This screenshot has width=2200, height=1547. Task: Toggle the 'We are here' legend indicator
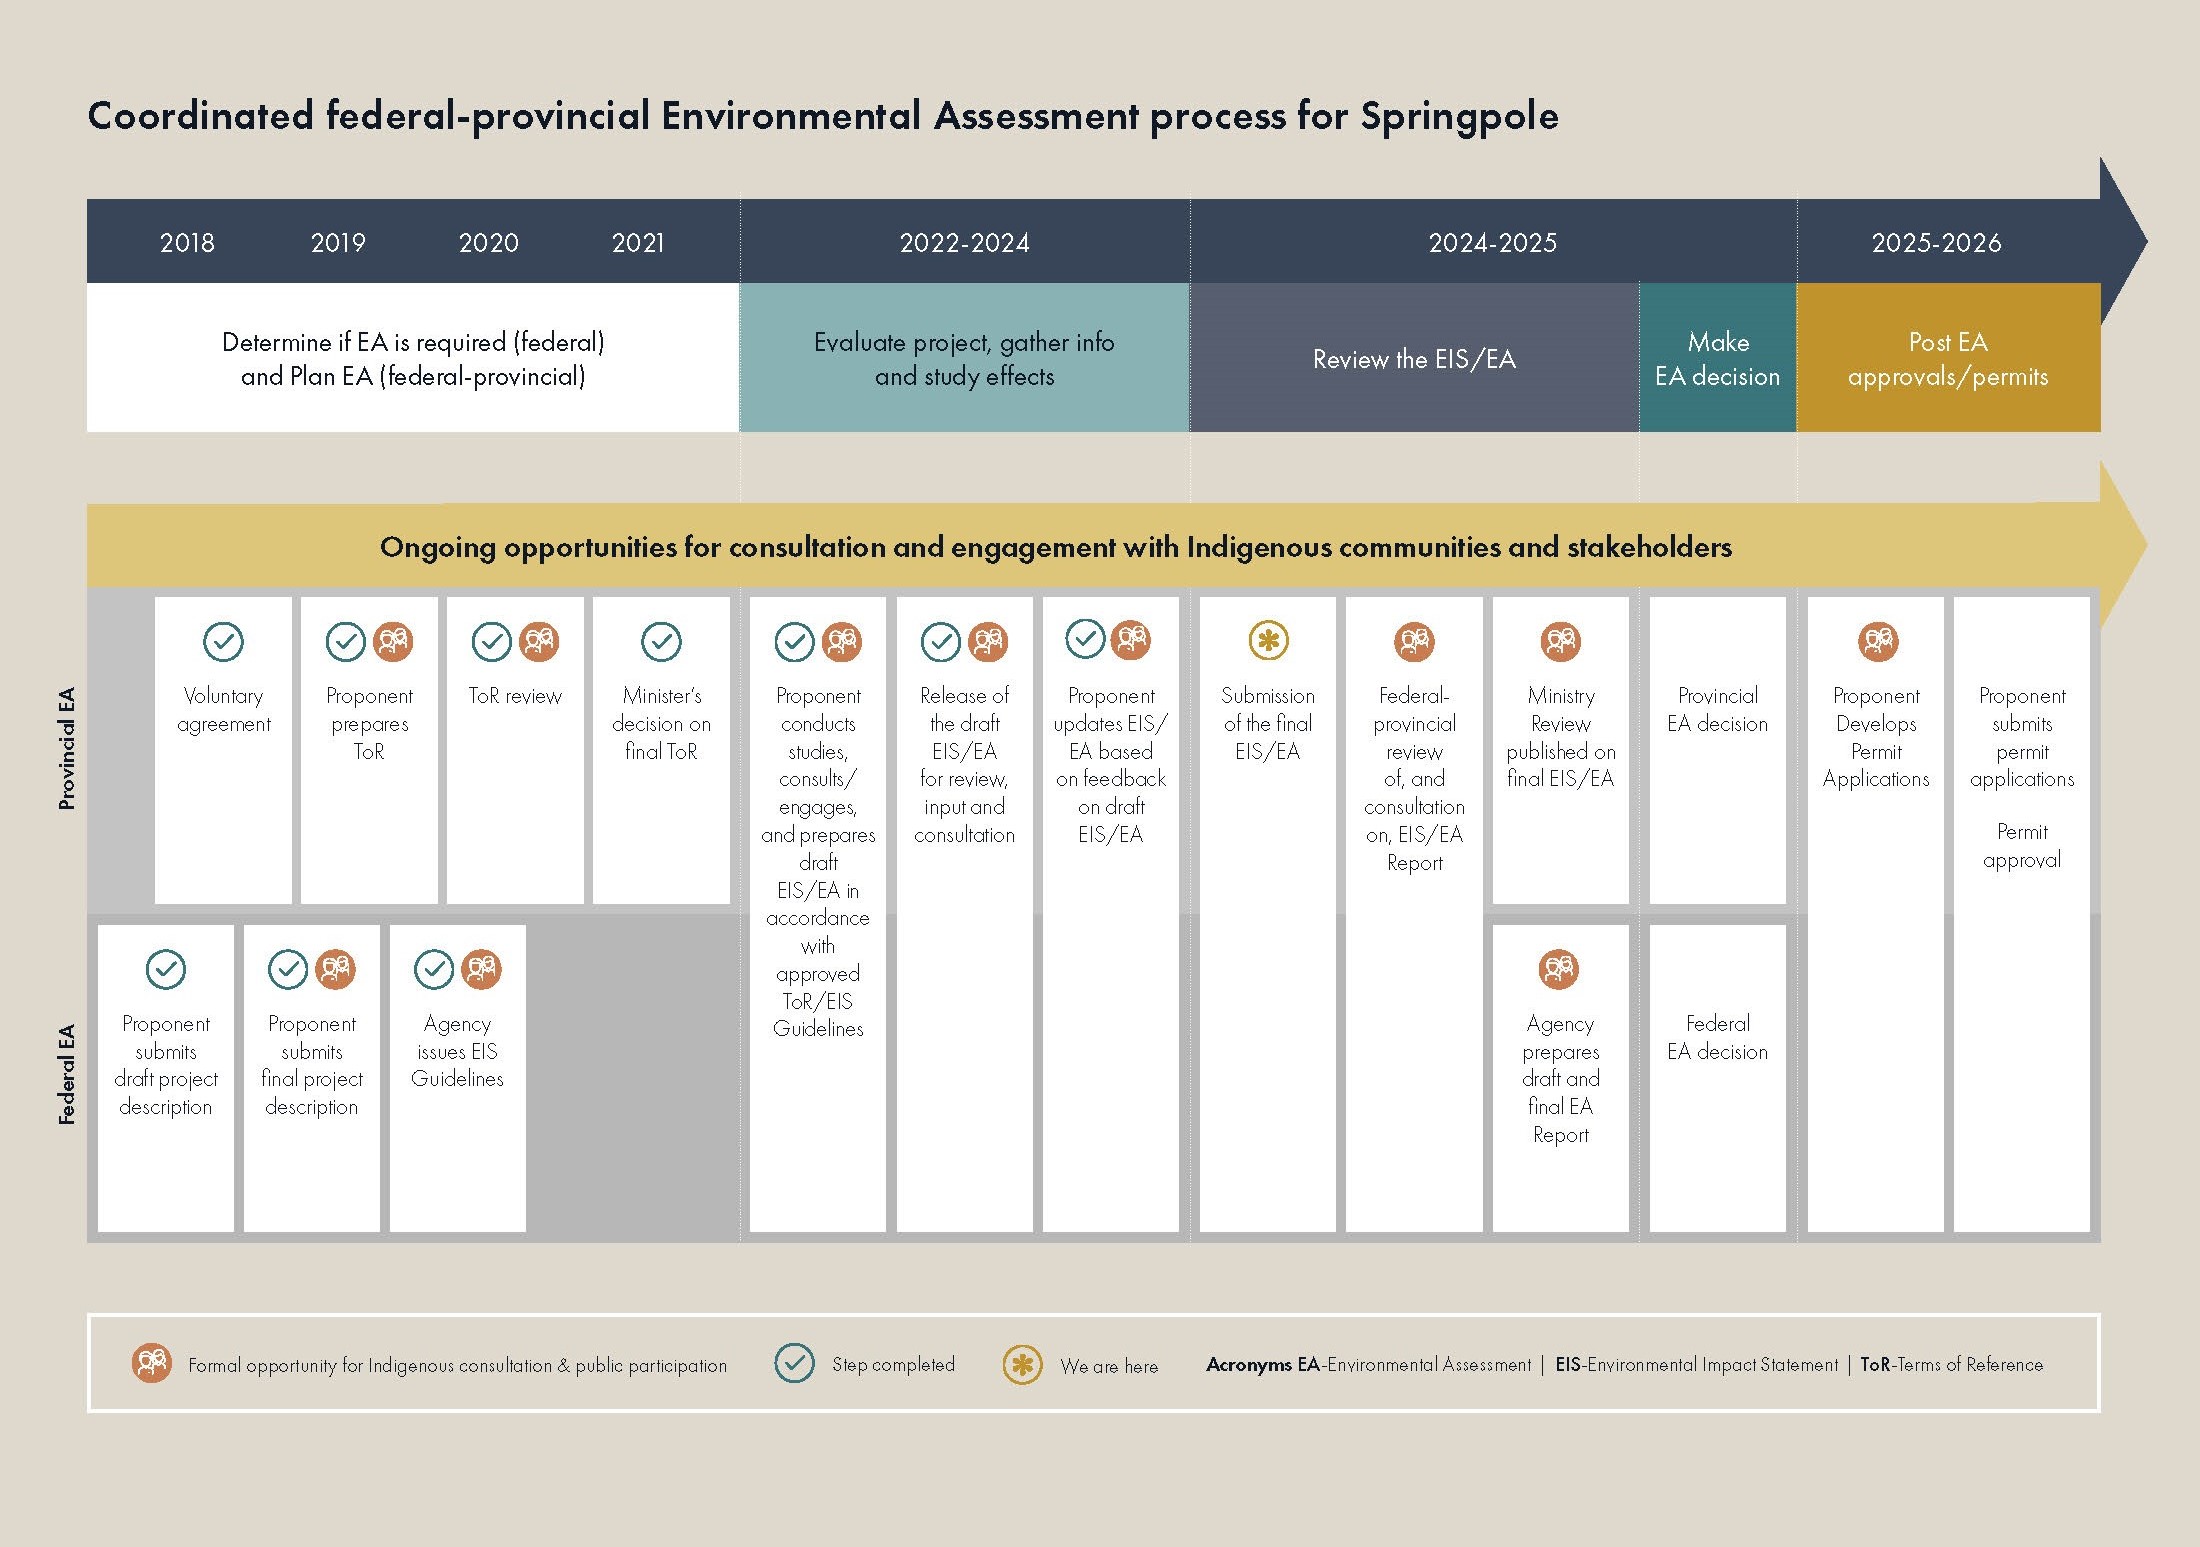[1022, 1364]
